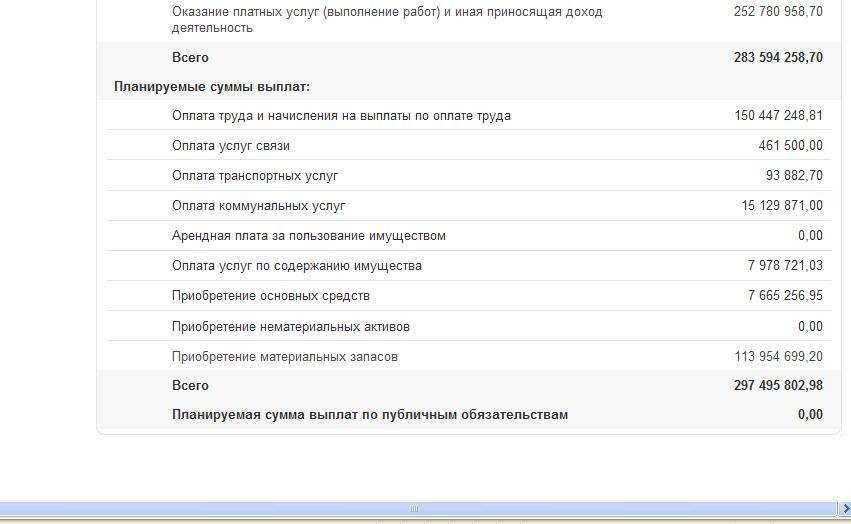
Task: Select the 'Оплата услуг связи' row
Action: click(x=469, y=146)
